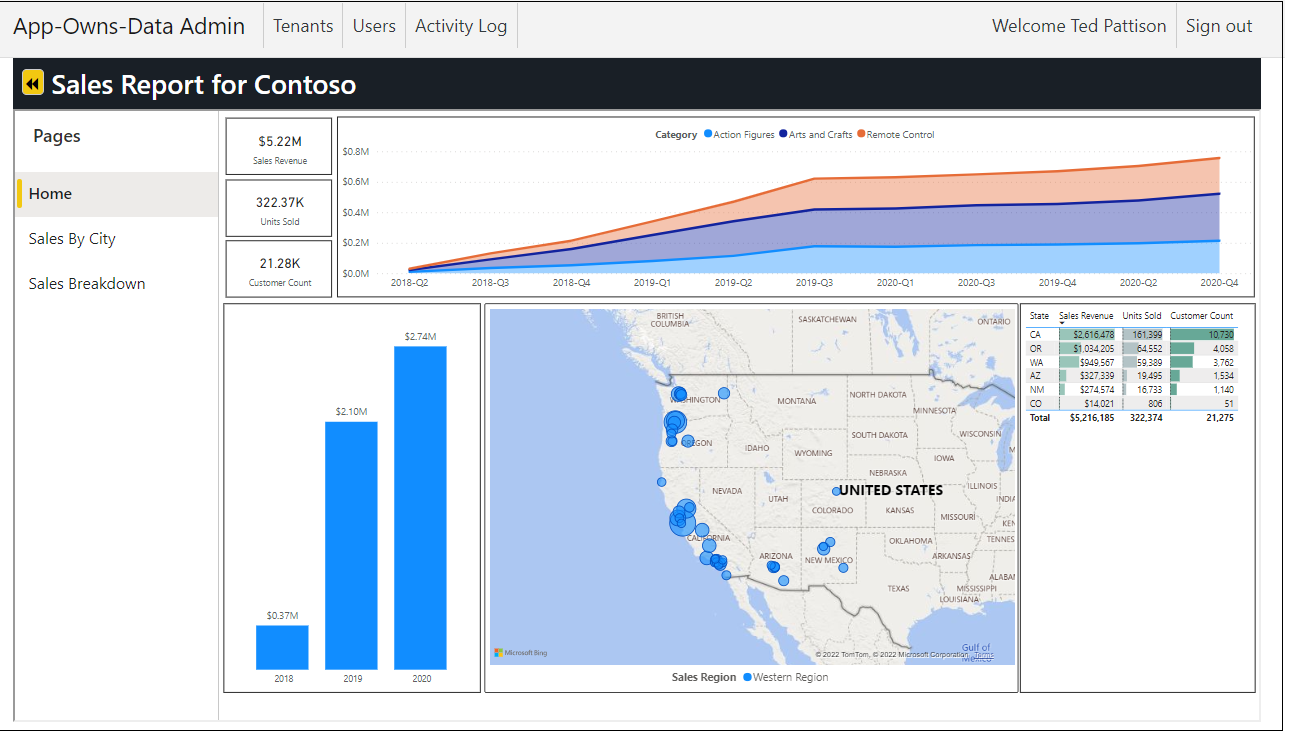Sort by the Units Sold column header
This screenshot has height=740, width=1292.
[x=1142, y=316]
